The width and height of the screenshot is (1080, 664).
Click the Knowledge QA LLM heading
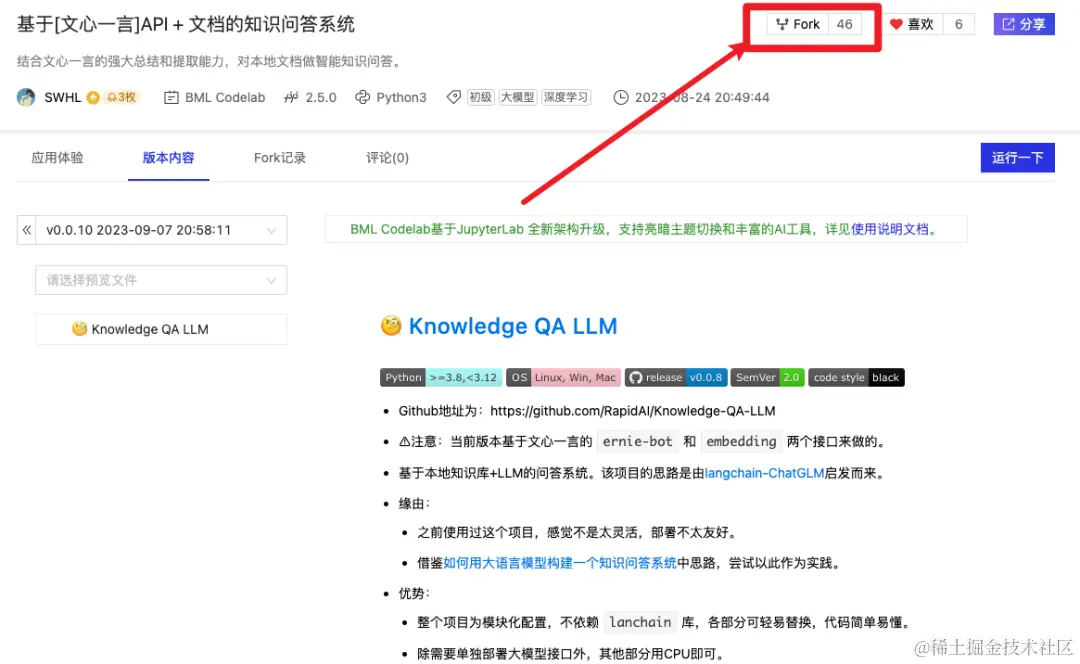(x=512, y=326)
